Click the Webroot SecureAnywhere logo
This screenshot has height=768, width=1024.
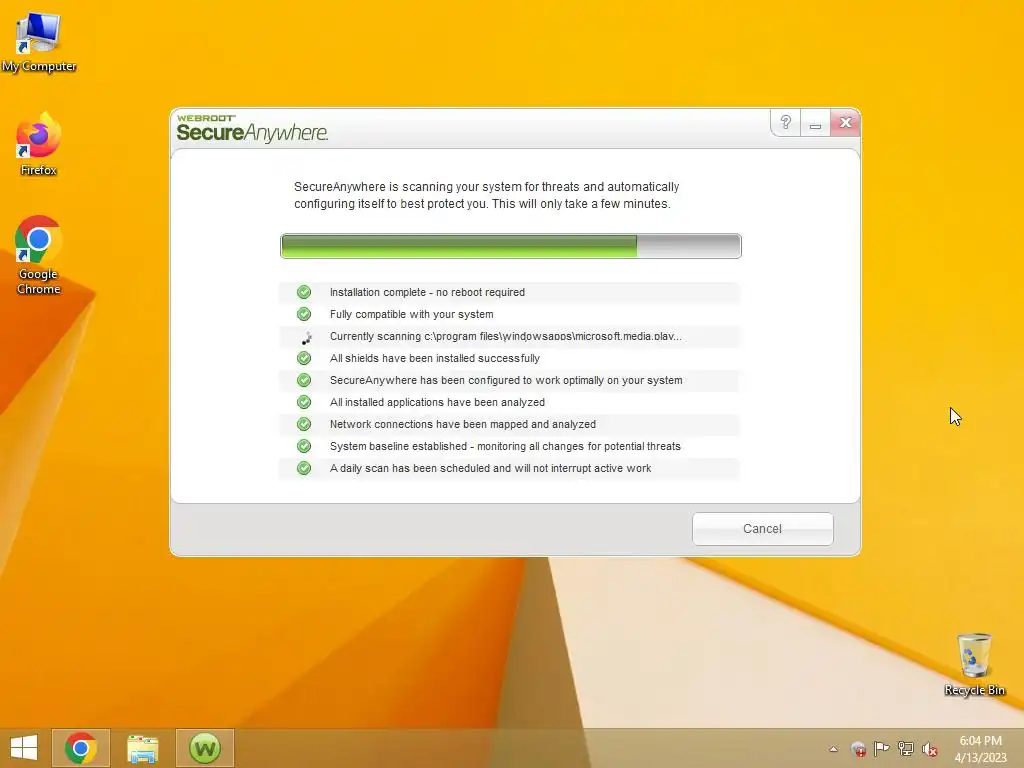click(x=252, y=128)
